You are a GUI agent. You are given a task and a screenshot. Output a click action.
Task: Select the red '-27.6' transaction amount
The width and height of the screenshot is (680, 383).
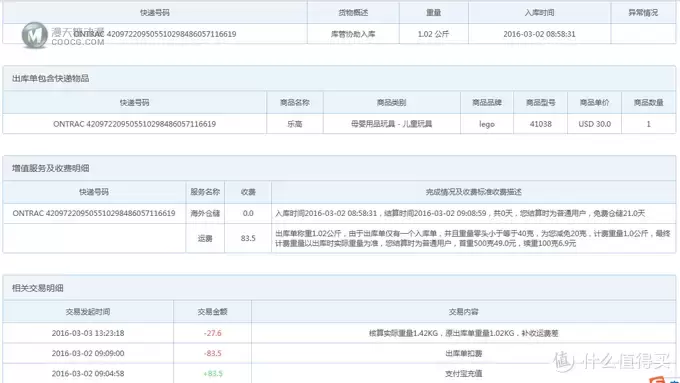(212, 333)
